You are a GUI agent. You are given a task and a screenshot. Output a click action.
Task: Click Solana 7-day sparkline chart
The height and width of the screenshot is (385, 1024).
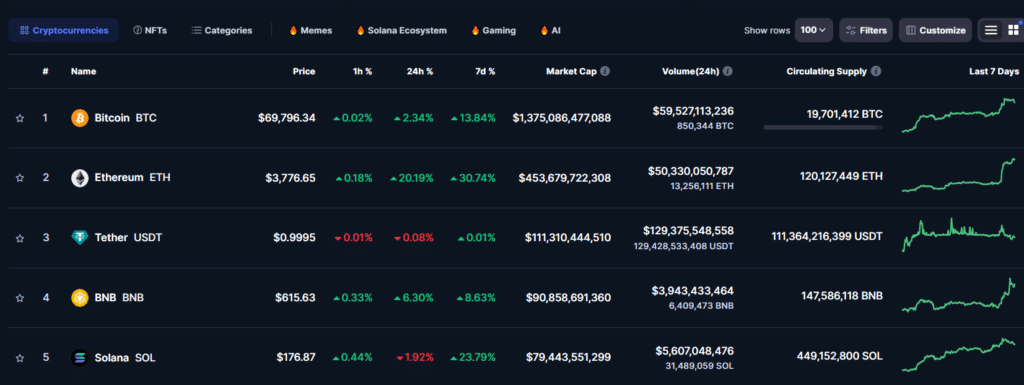tap(959, 355)
